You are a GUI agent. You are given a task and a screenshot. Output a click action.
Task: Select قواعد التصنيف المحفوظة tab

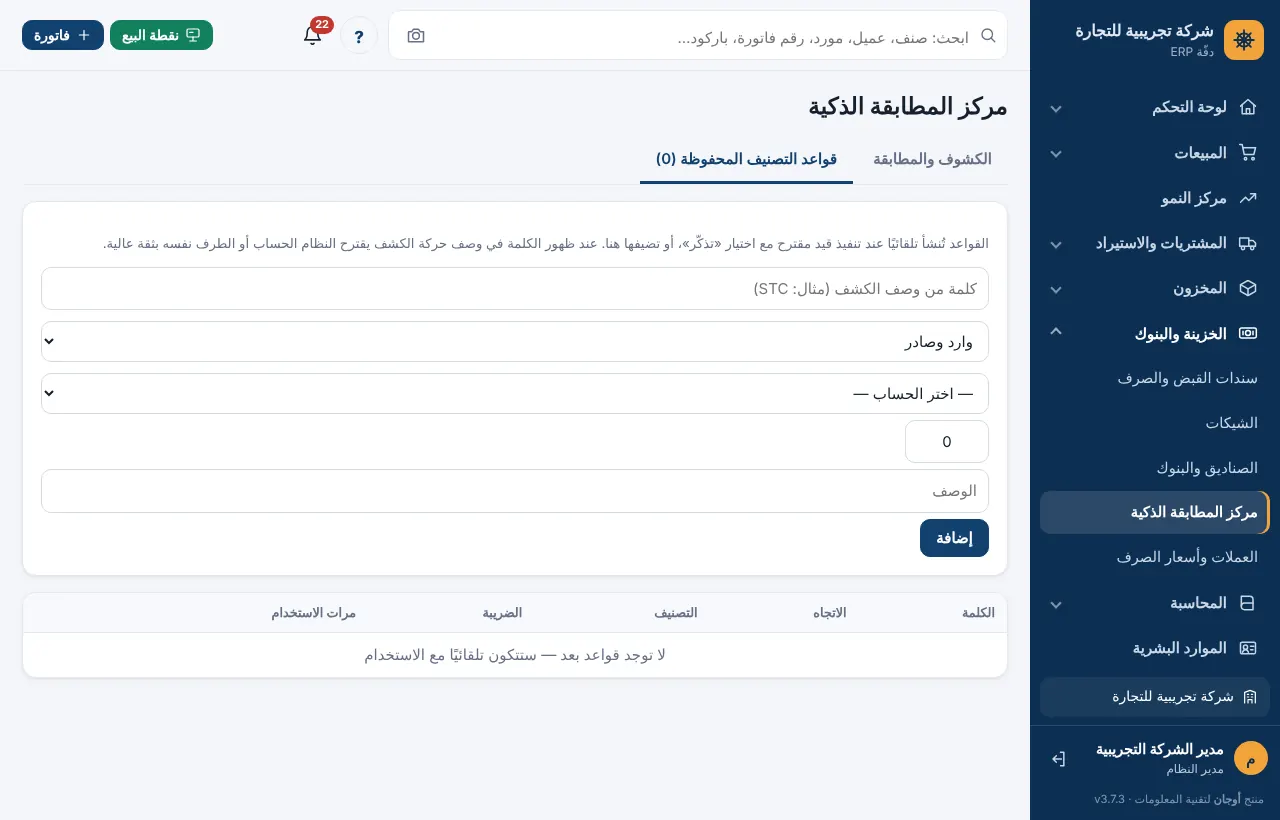tap(746, 159)
